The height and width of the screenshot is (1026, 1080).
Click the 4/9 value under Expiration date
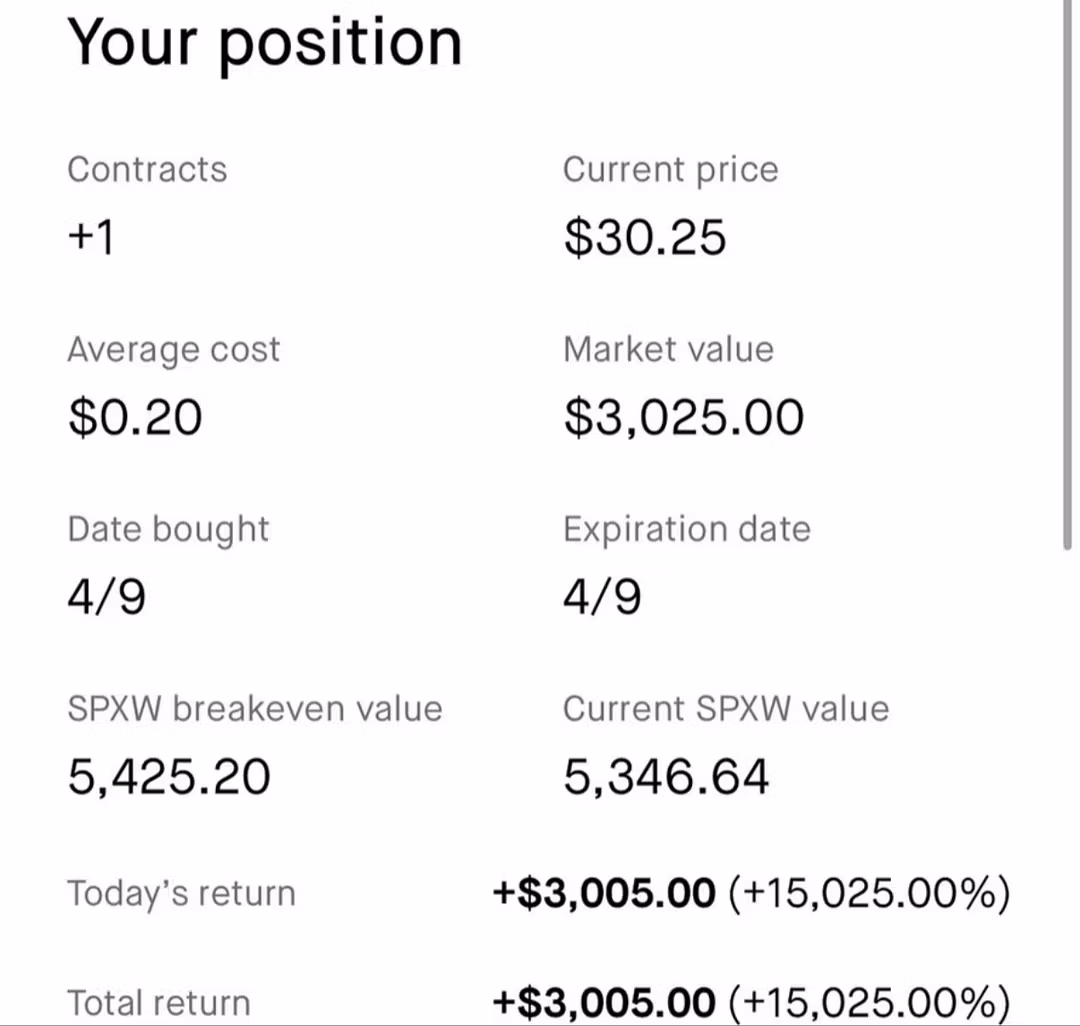pyautogui.click(x=602, y=597)
